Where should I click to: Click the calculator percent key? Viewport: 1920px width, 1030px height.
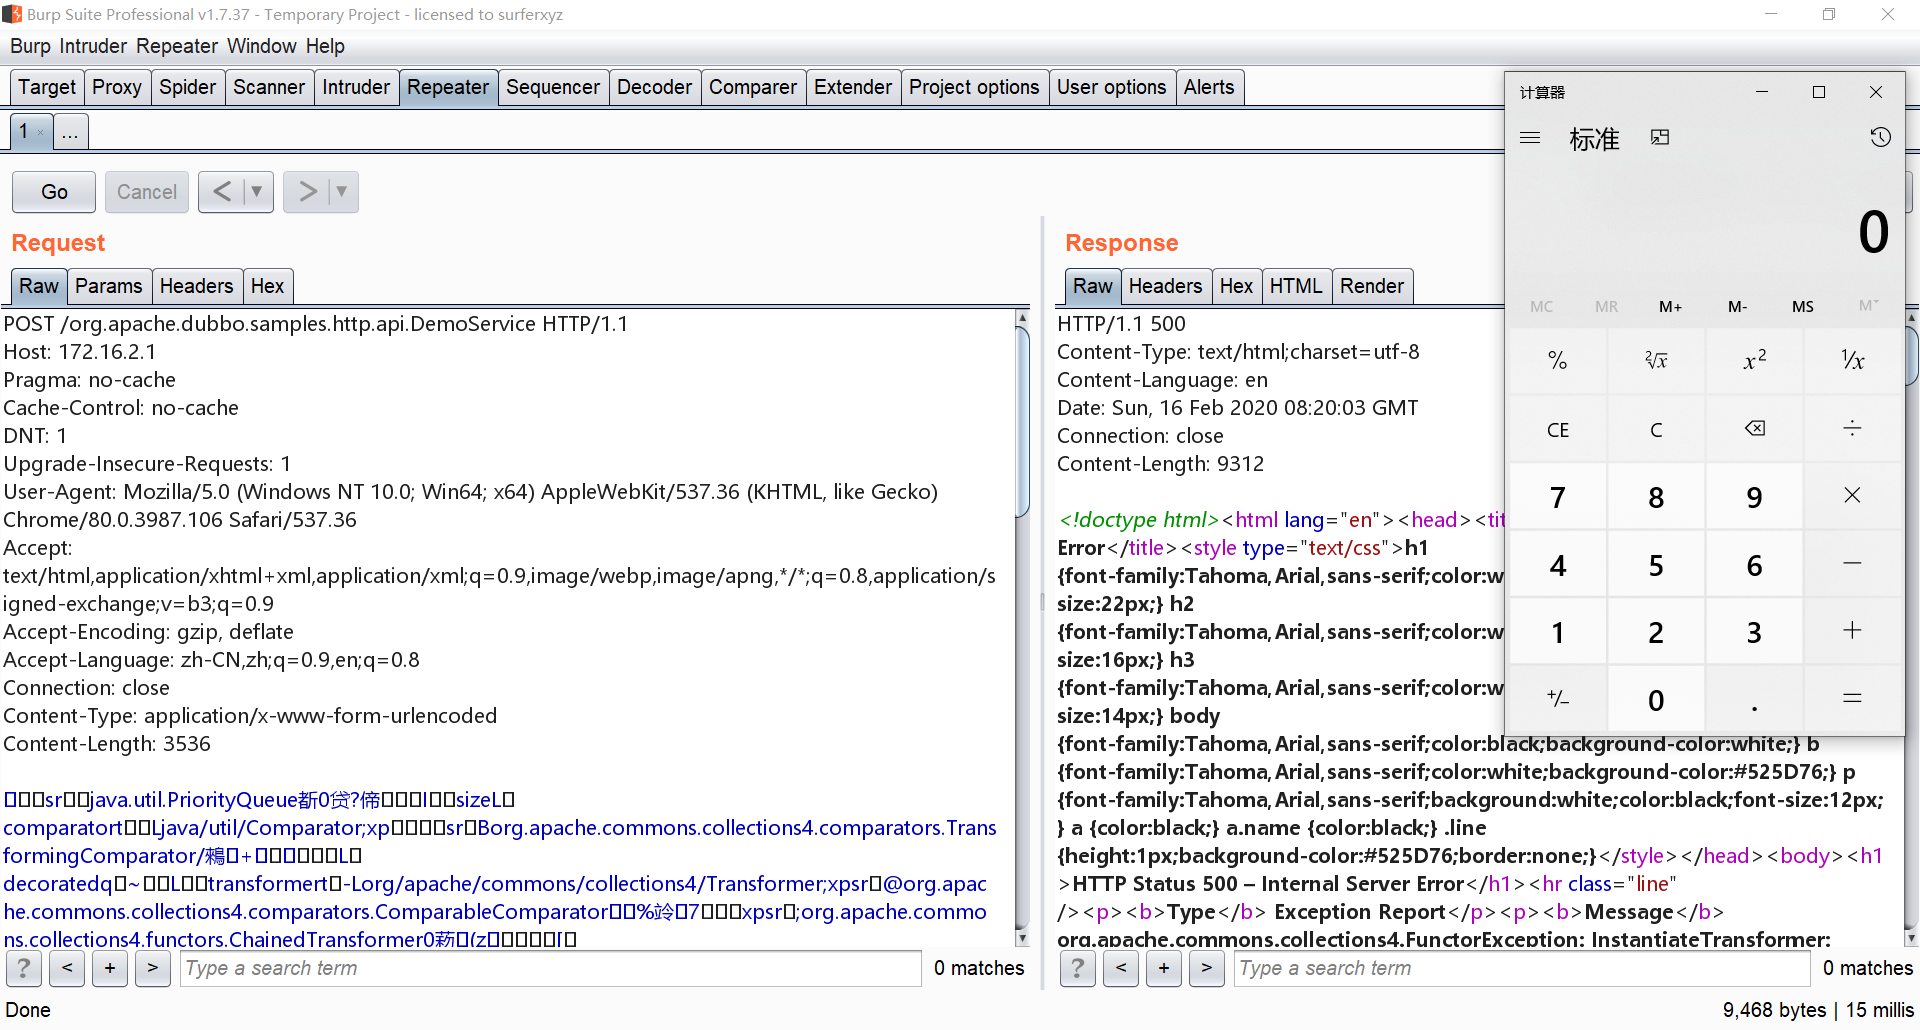pos(1557,361)
